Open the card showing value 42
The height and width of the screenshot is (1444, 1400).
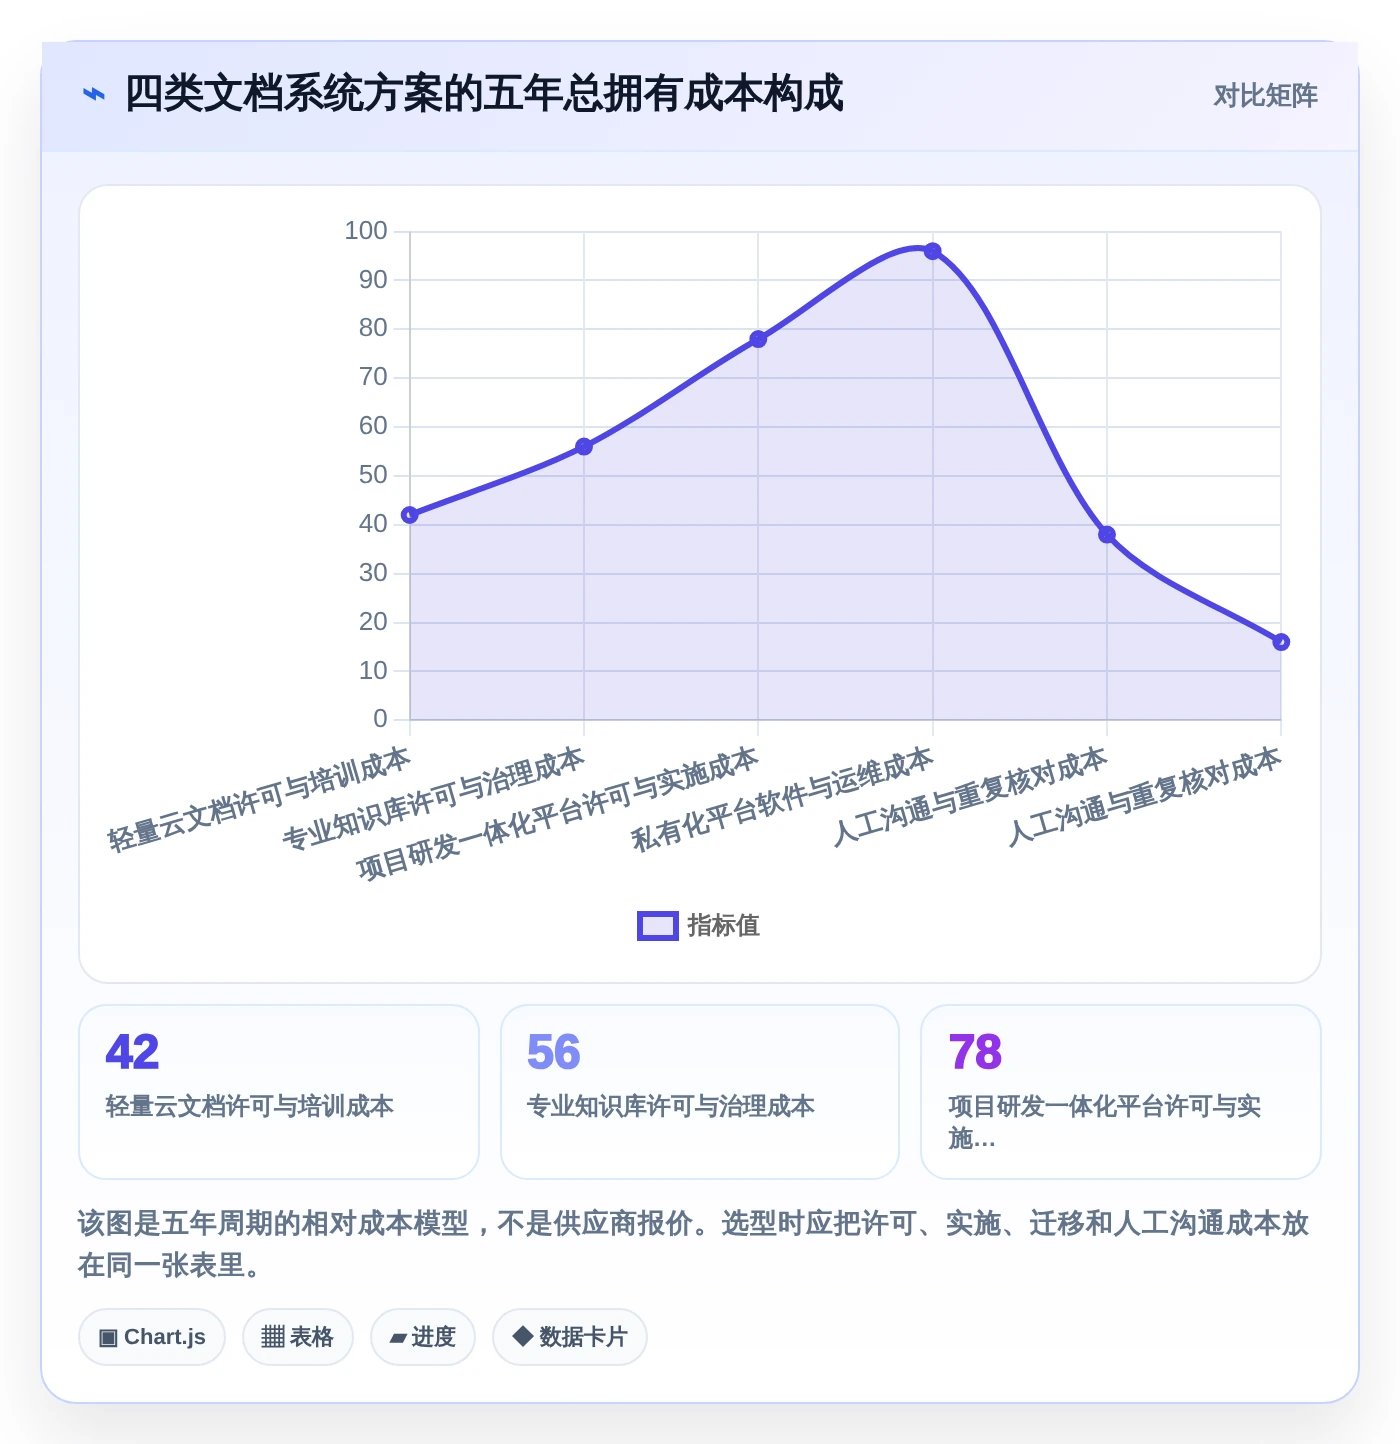(x=279, y=1092)
